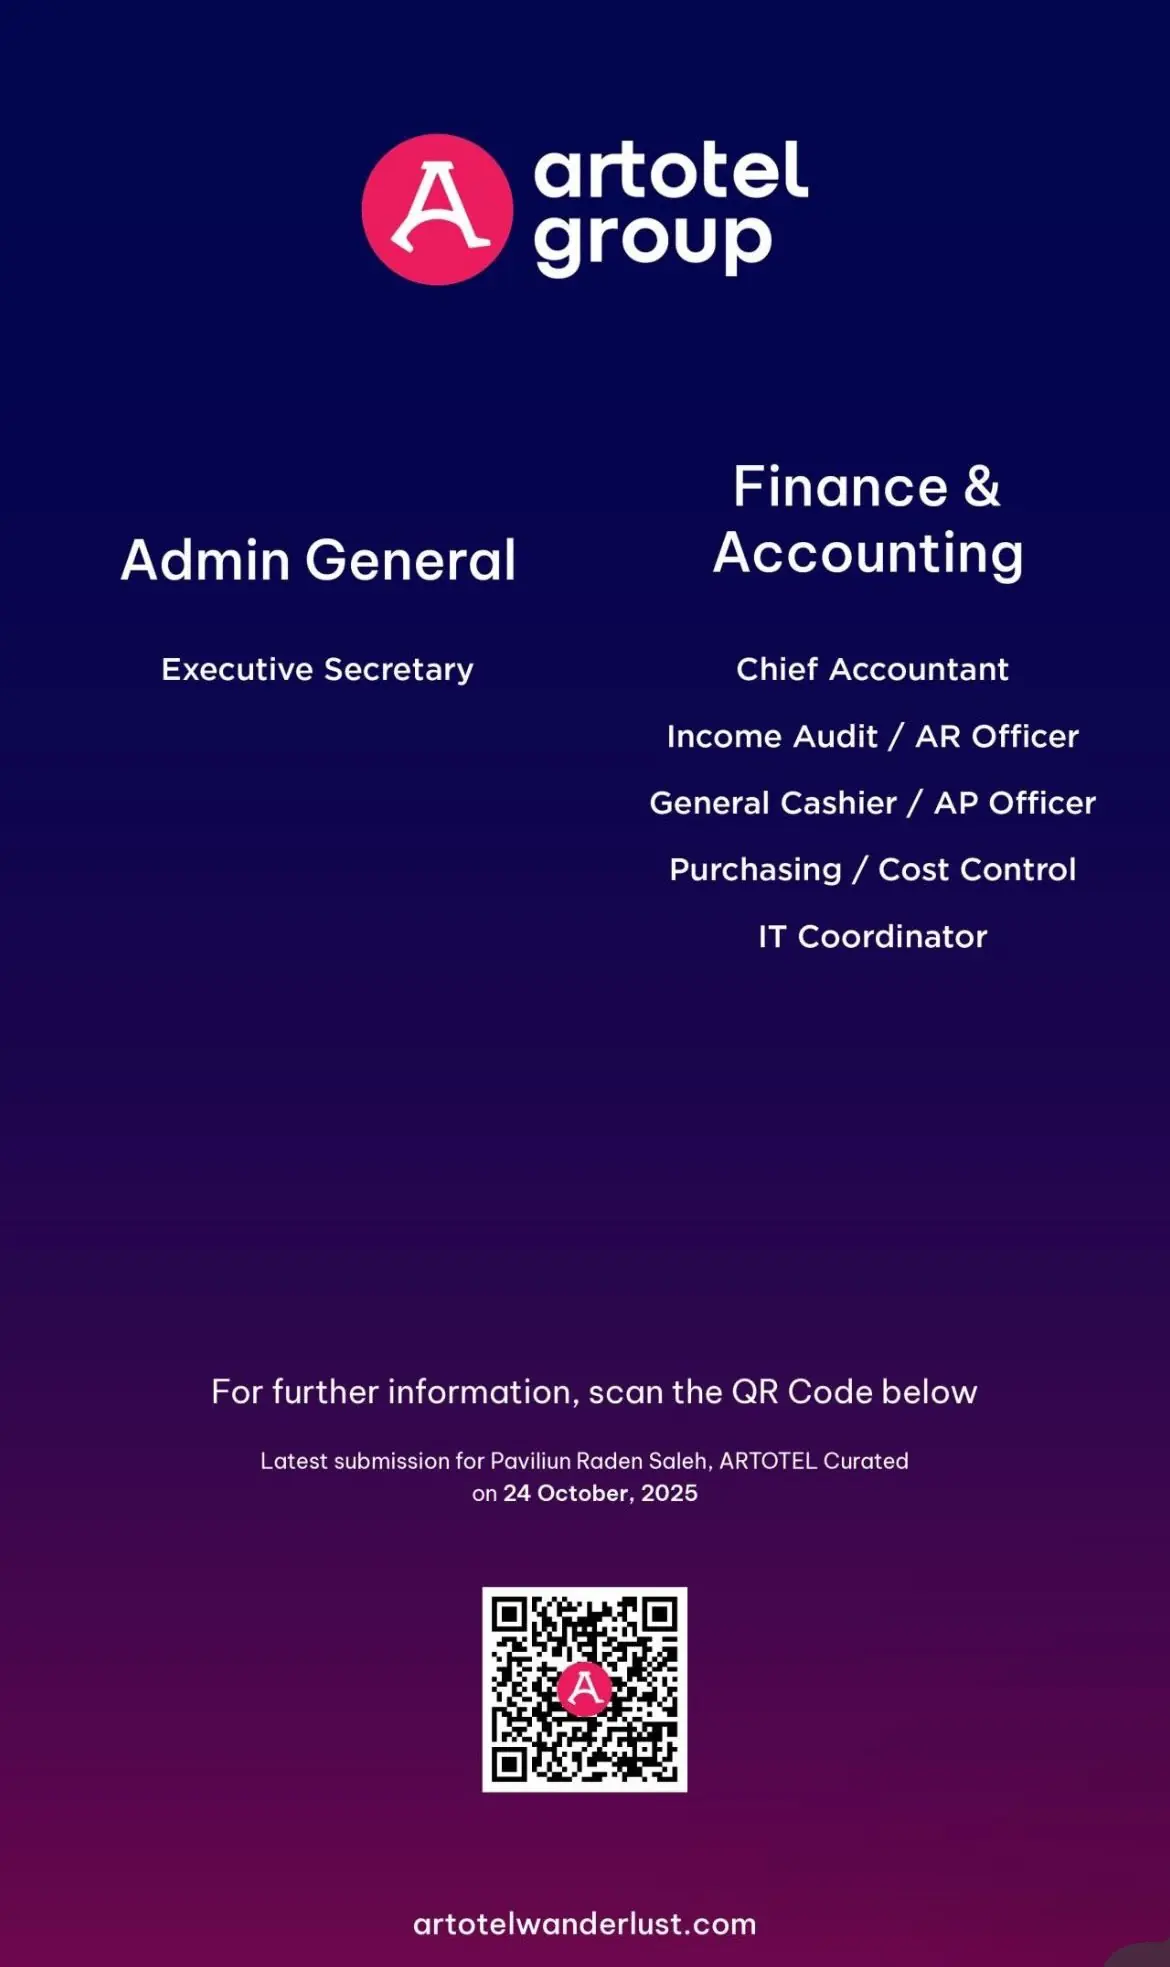Click the QR code's bottom-left finder square
Viewport: 1170px width, 1967px height.
(510, 1764)
